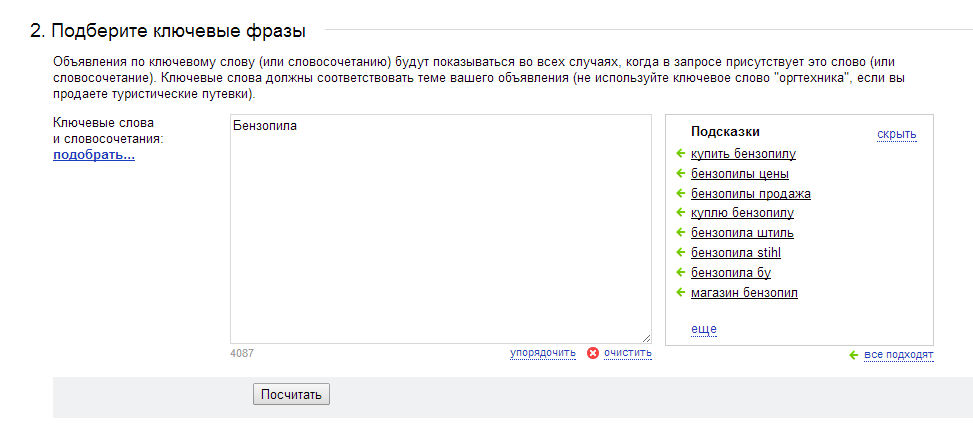Grab the text area resize handle corner
The image size is (973, 425).
(647, 339)
